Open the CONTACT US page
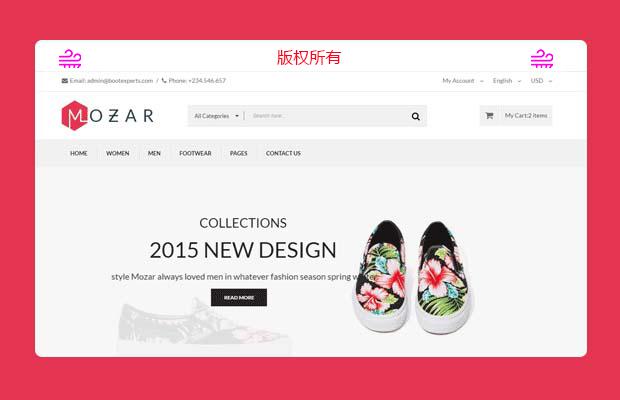The width and height of the screenshot is (620, 400). click(283, 153)
